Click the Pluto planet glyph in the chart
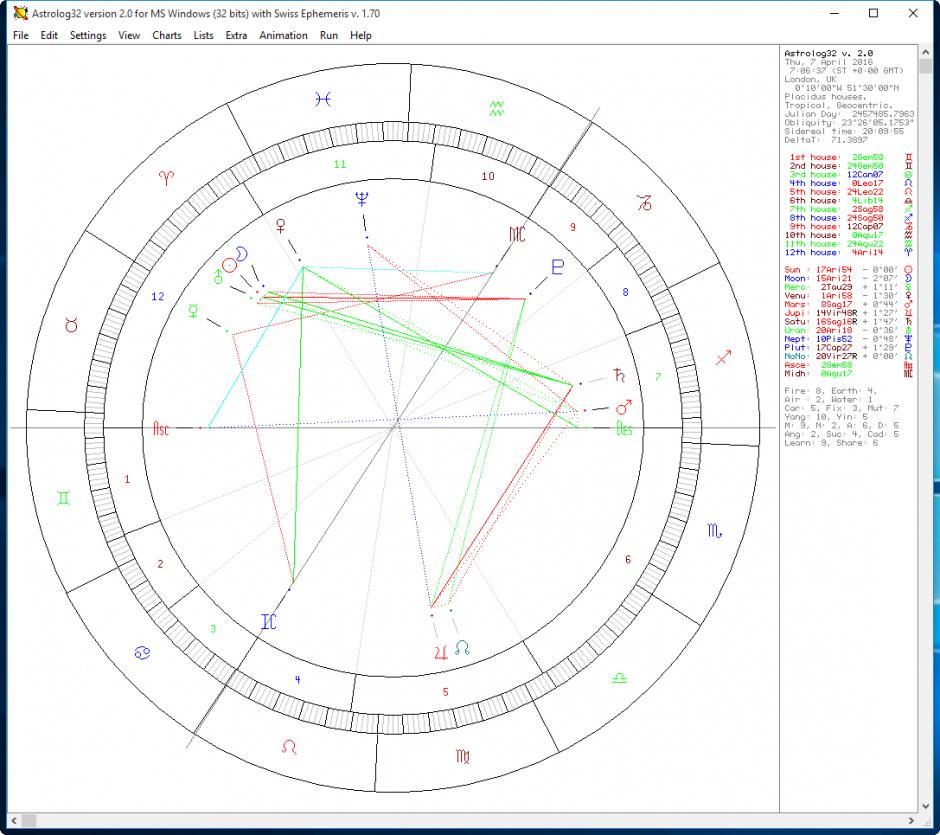Screen dimensions: 940x835 click(558, 267)
